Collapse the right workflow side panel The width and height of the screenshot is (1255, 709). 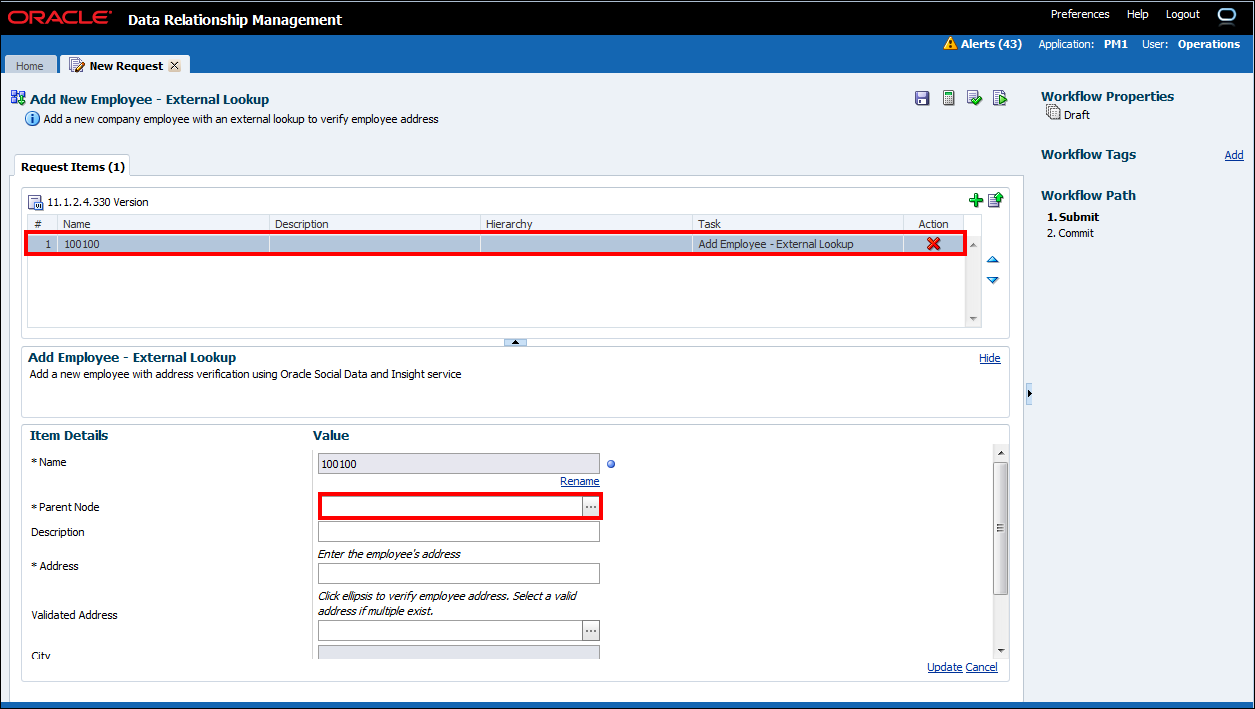click(x=1029, y=394)
